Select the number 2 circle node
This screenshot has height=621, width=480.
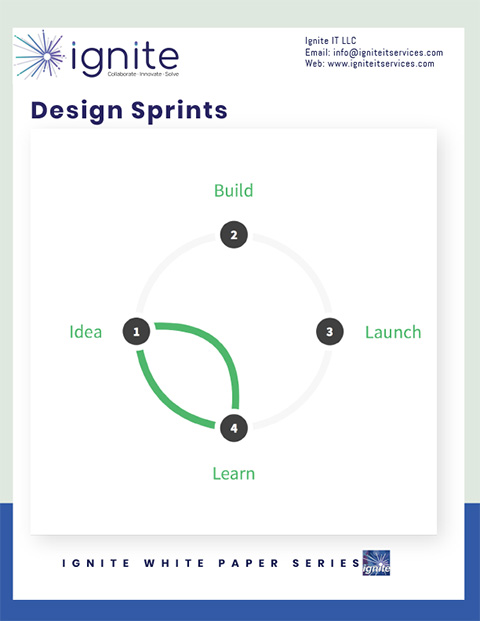[234, 234]
